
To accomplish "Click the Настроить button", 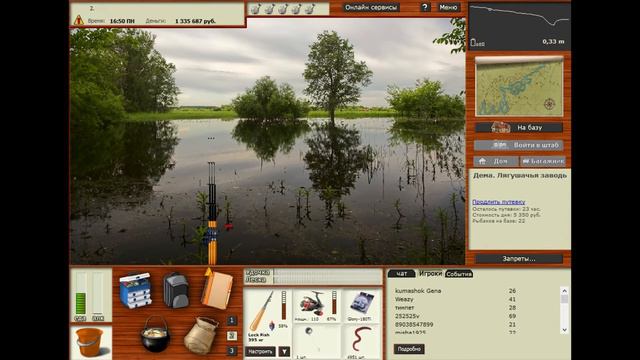I will tap(260, 351).
